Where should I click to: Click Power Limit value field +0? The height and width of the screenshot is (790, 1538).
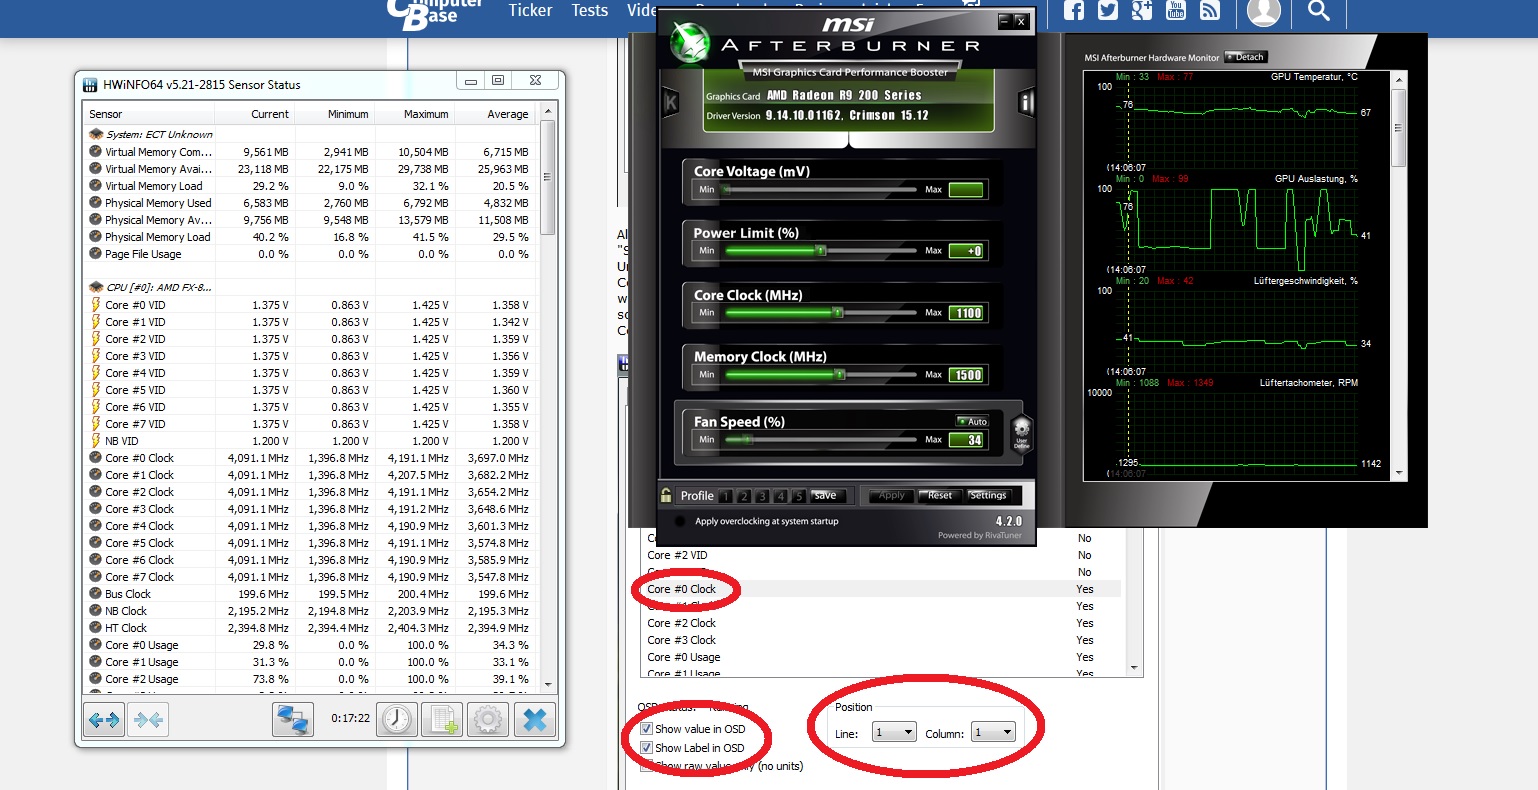click(x=966, y=251)
